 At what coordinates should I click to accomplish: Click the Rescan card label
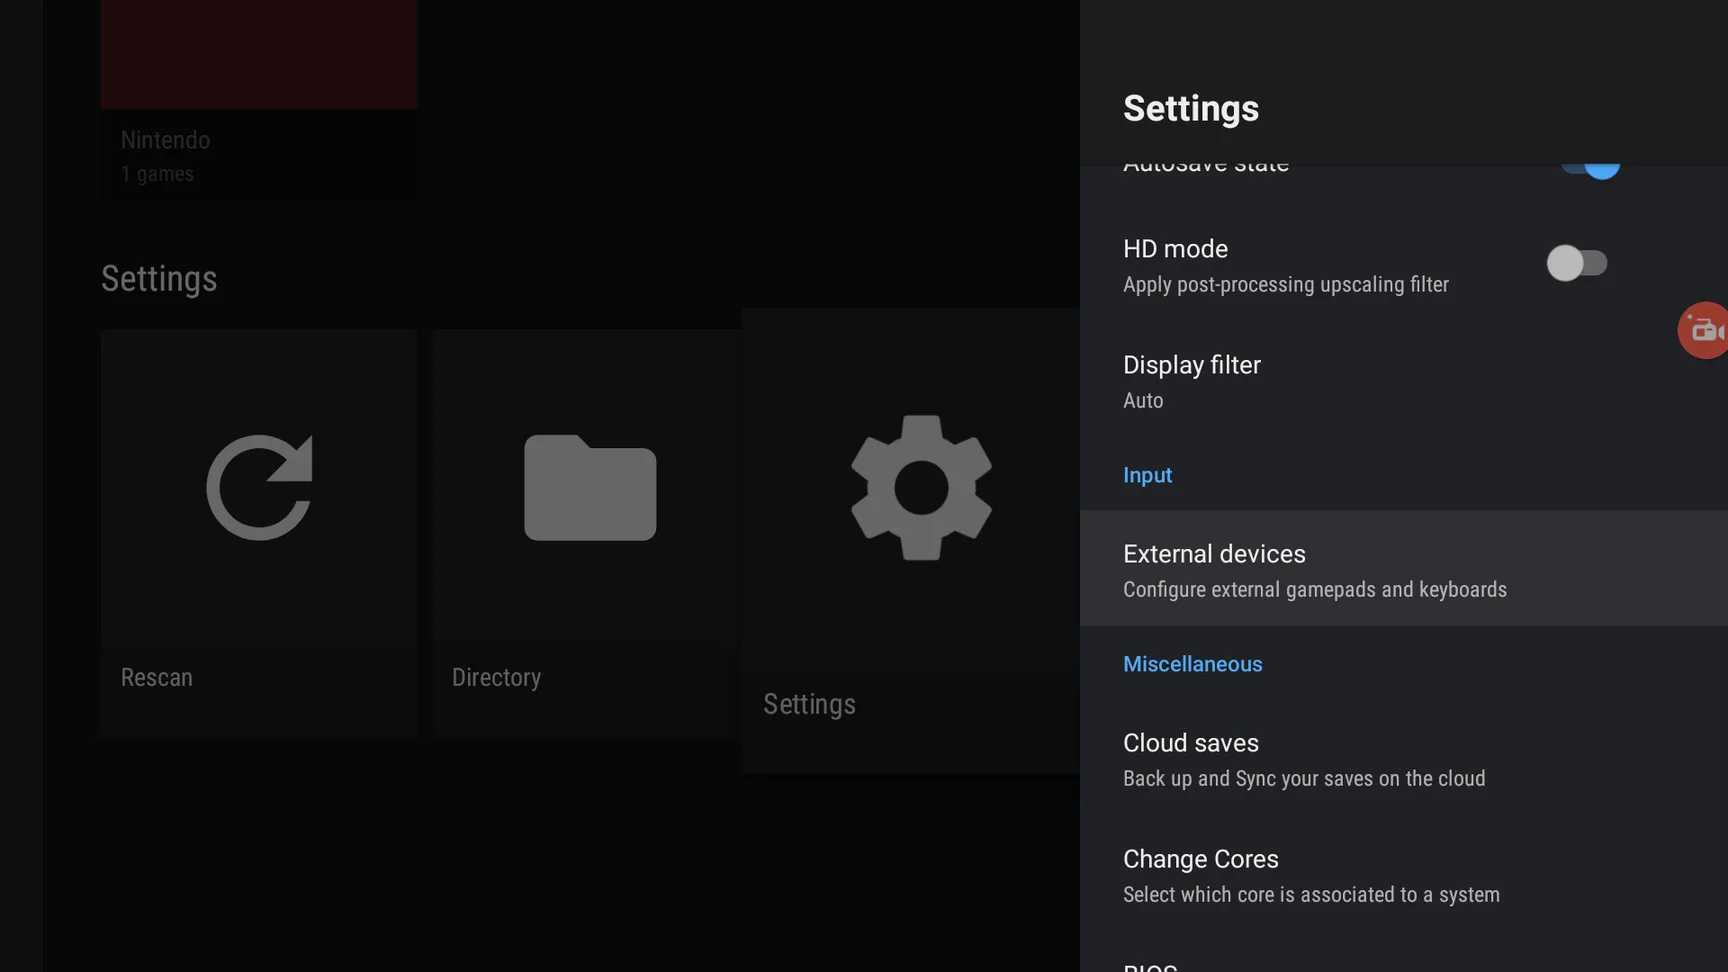pyautogui.click(x=157, y=677)
